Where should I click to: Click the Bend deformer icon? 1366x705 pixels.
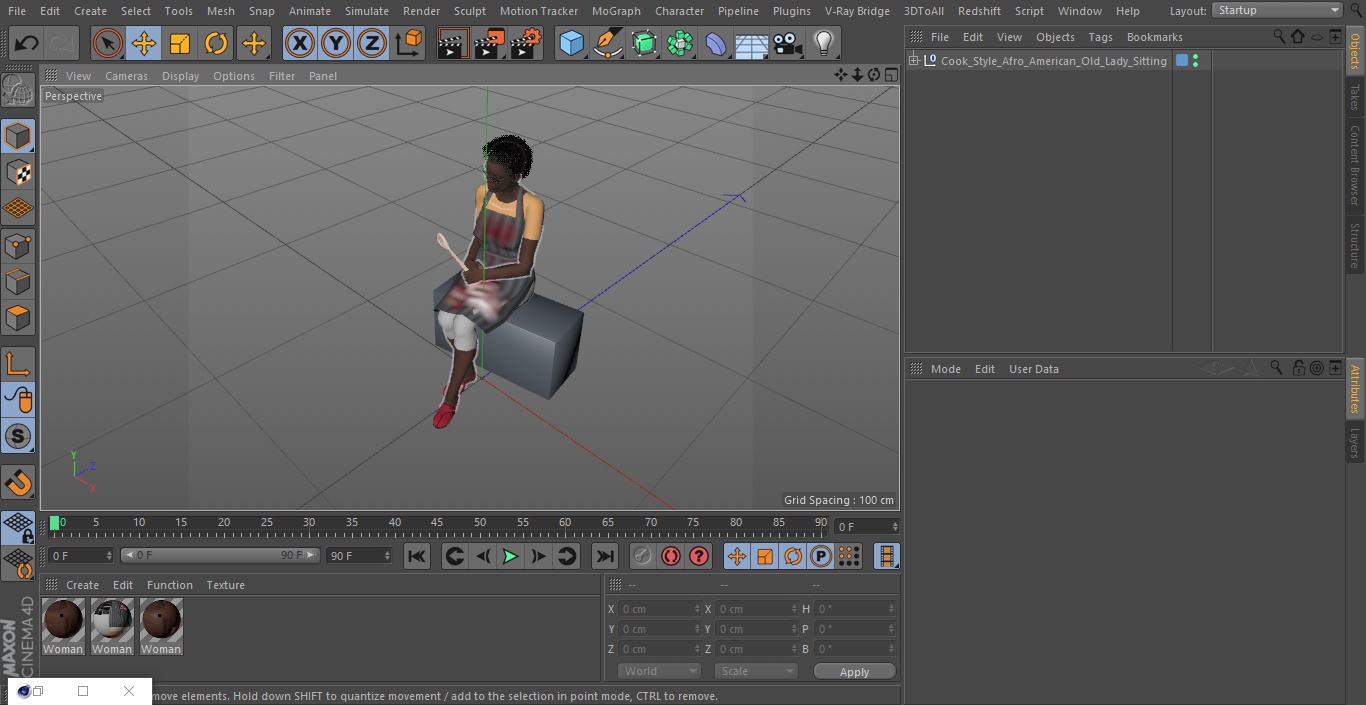(x=716, y=43)
